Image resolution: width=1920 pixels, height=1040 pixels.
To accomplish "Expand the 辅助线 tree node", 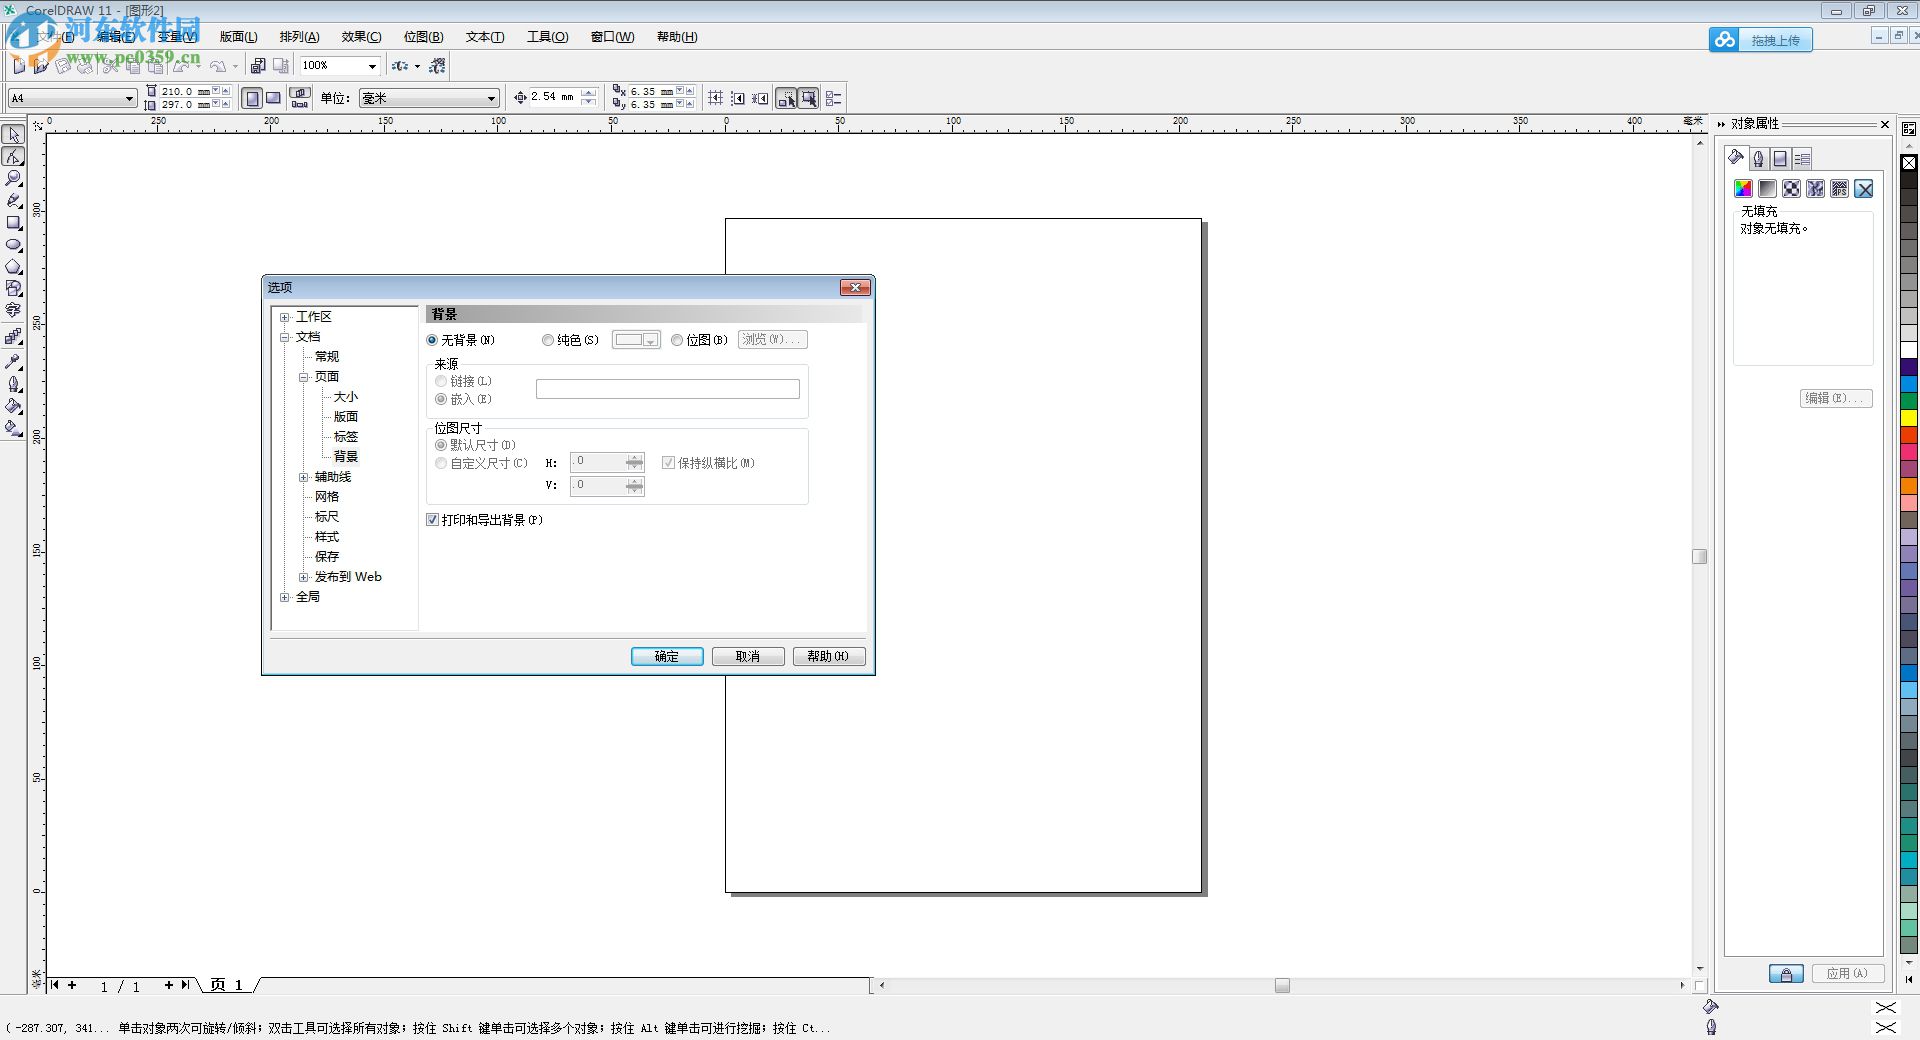I will 304,477.
